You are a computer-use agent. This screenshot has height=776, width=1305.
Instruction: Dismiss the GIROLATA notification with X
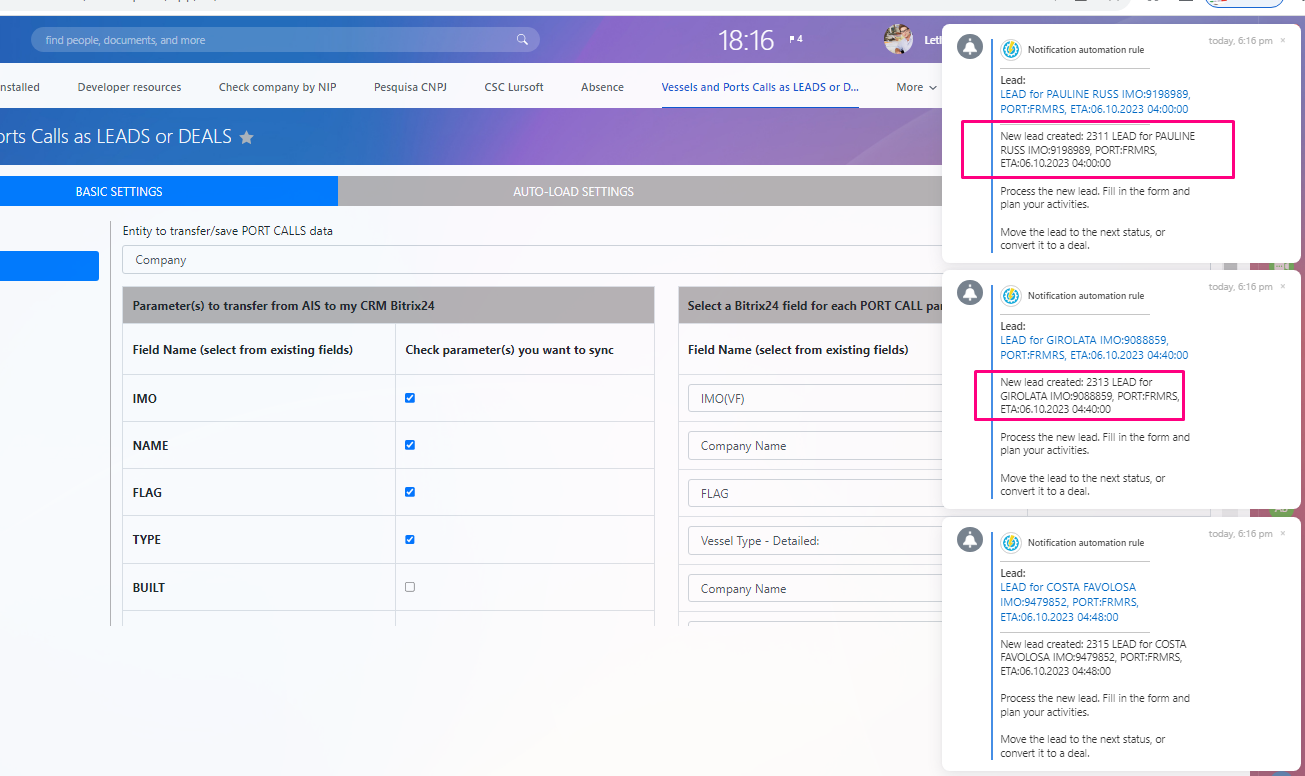click(1283, 286)
